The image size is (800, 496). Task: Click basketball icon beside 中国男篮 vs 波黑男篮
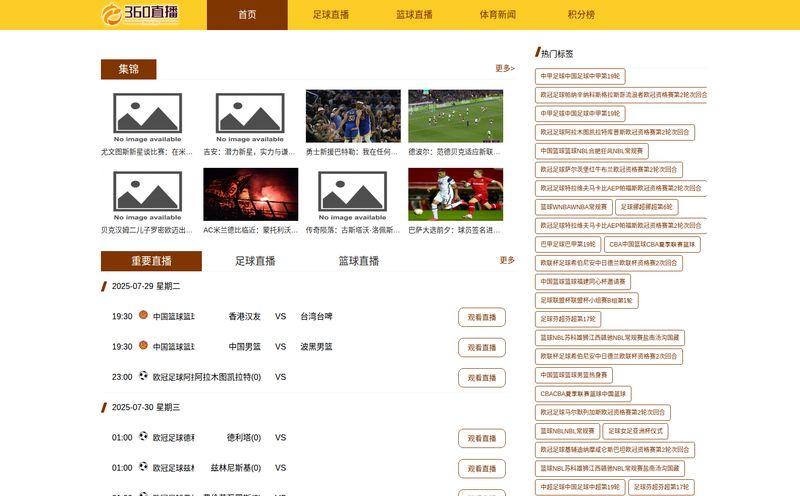(143, 345)
